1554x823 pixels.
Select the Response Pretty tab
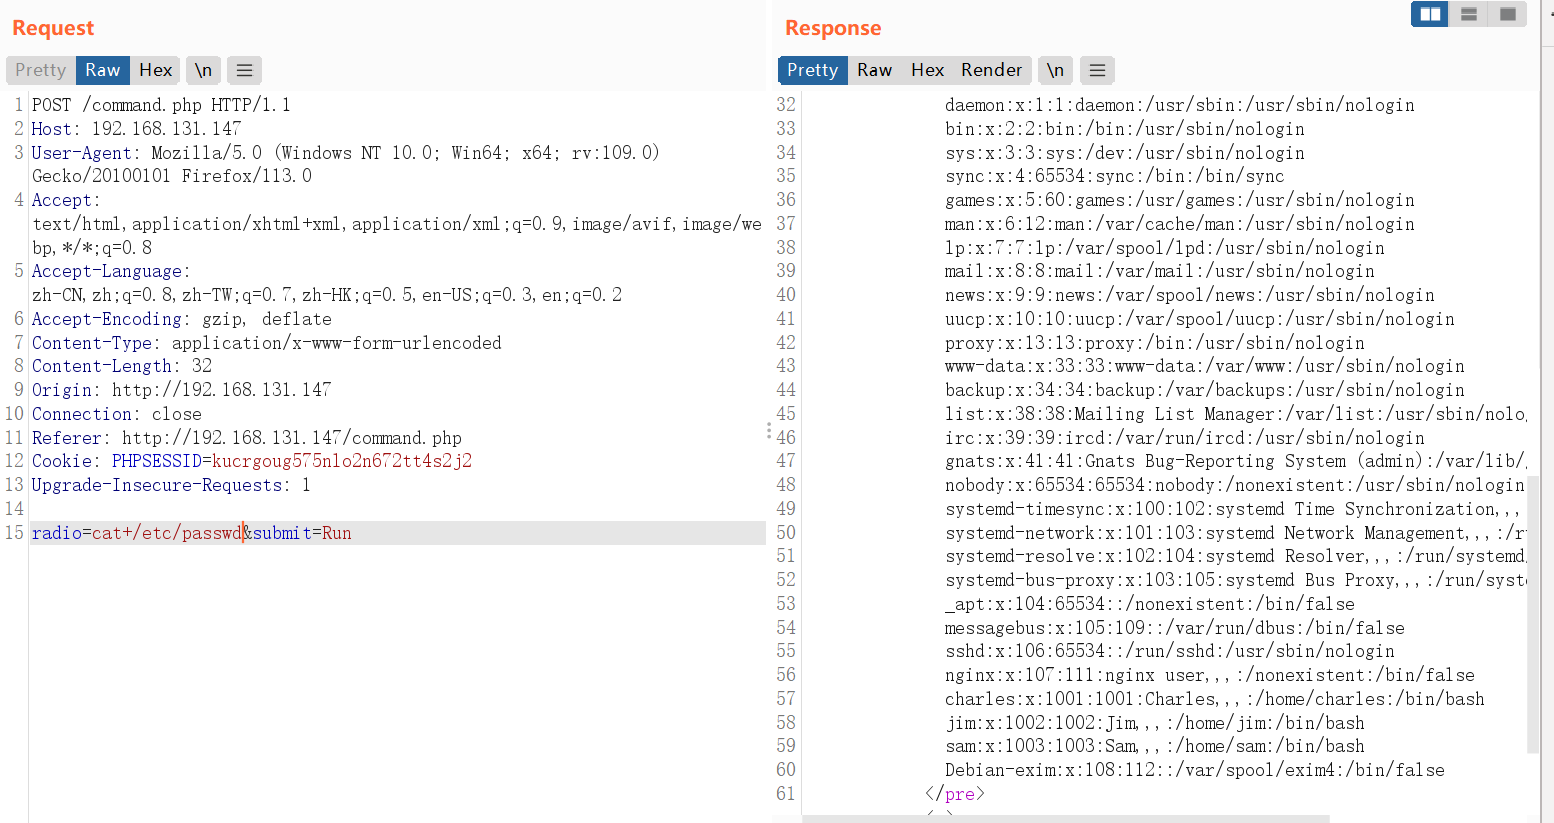tap(812, 70)
